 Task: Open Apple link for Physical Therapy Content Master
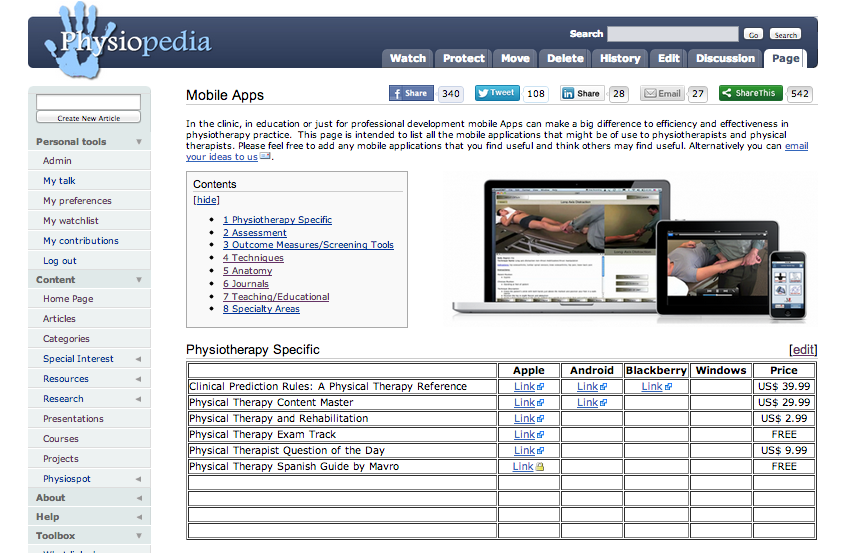[528, 403]
